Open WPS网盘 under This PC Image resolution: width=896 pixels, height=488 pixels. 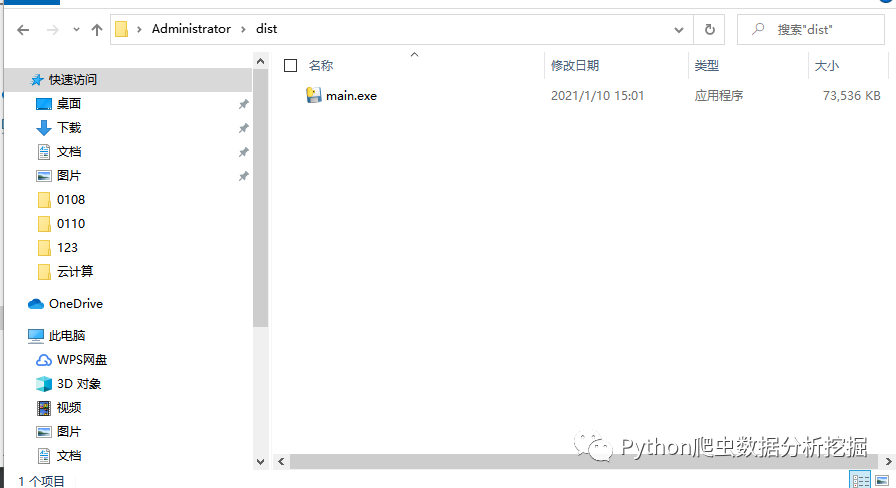[x=82, y=359]
